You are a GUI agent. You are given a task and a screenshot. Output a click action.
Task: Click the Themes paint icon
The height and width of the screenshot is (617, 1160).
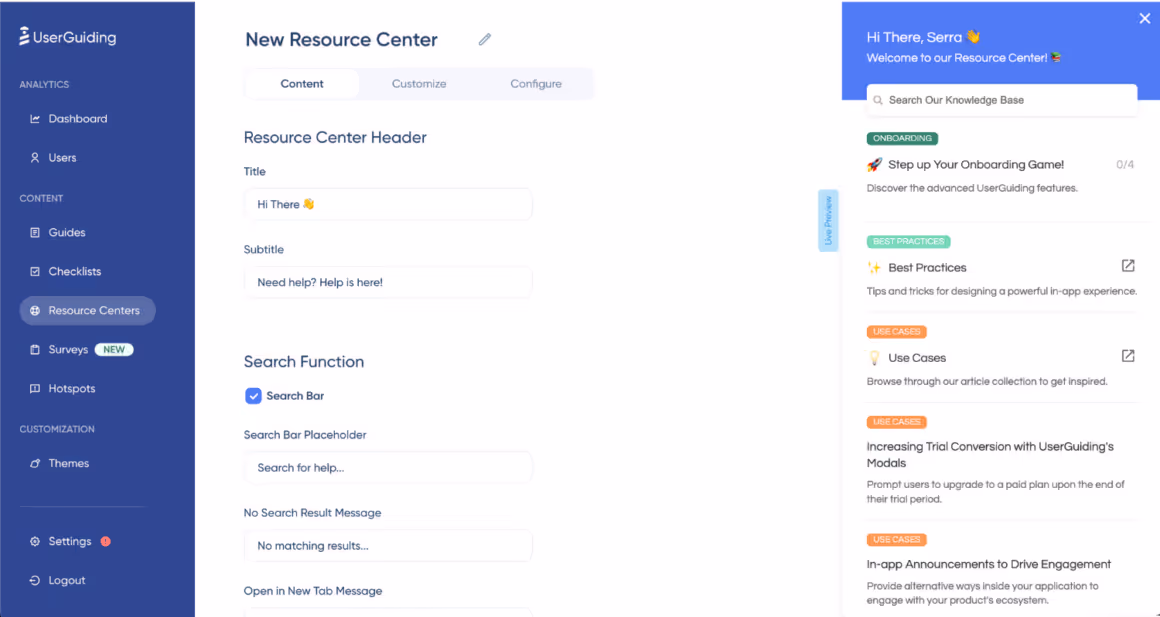(x=35, y=463)
